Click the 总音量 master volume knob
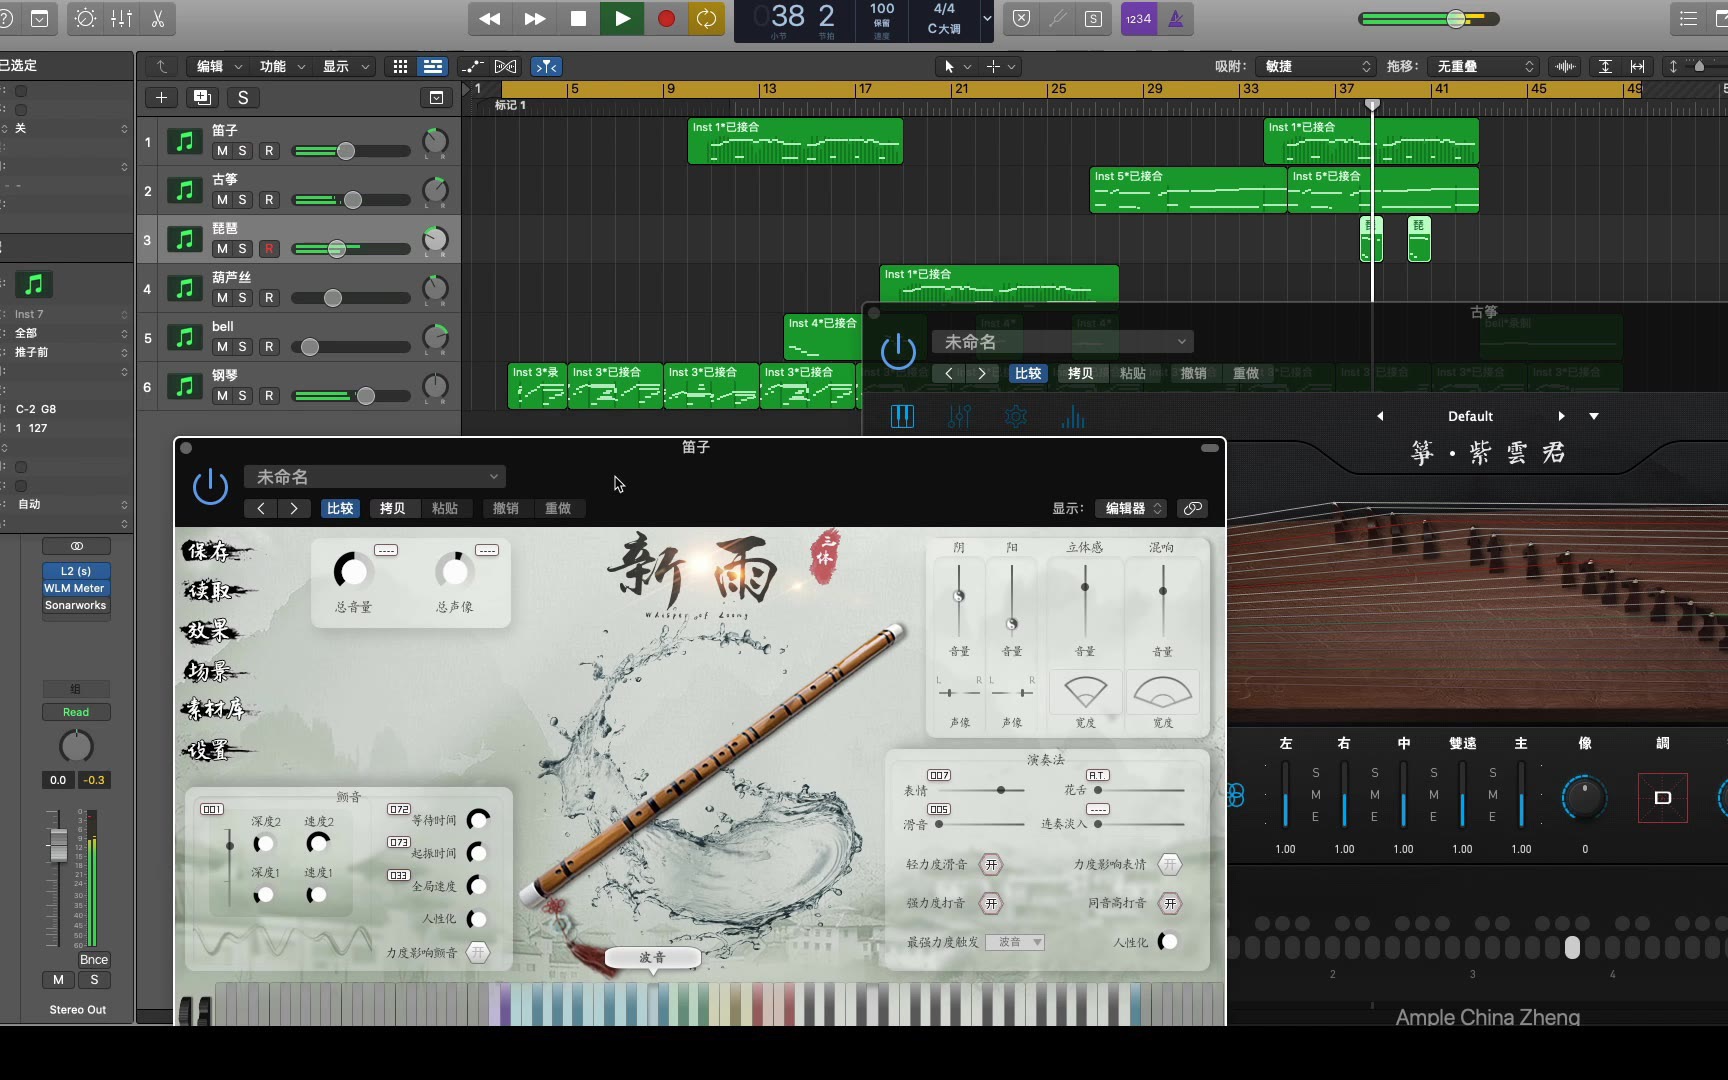1728x1080 pixels. coord(352,572)
